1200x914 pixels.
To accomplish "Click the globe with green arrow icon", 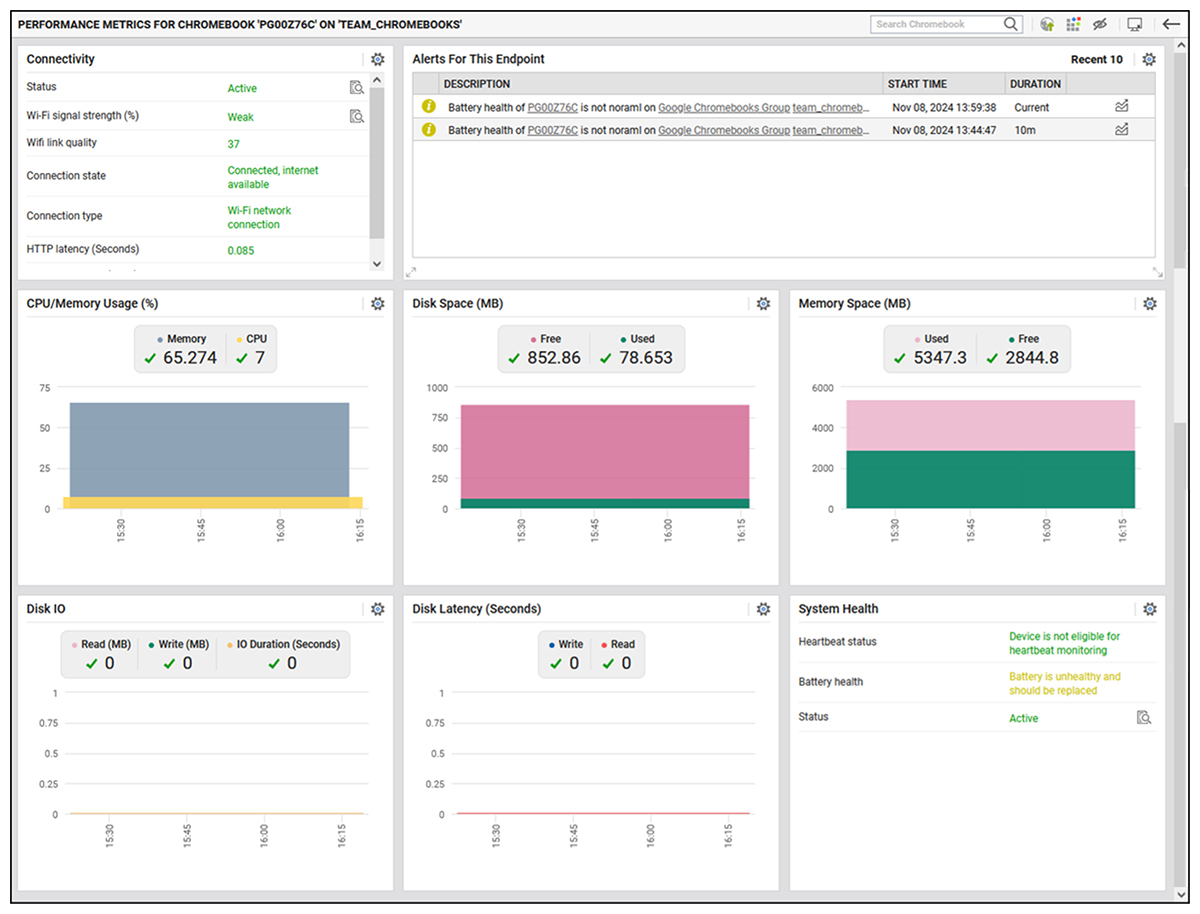I will (x=1047, y=24).
